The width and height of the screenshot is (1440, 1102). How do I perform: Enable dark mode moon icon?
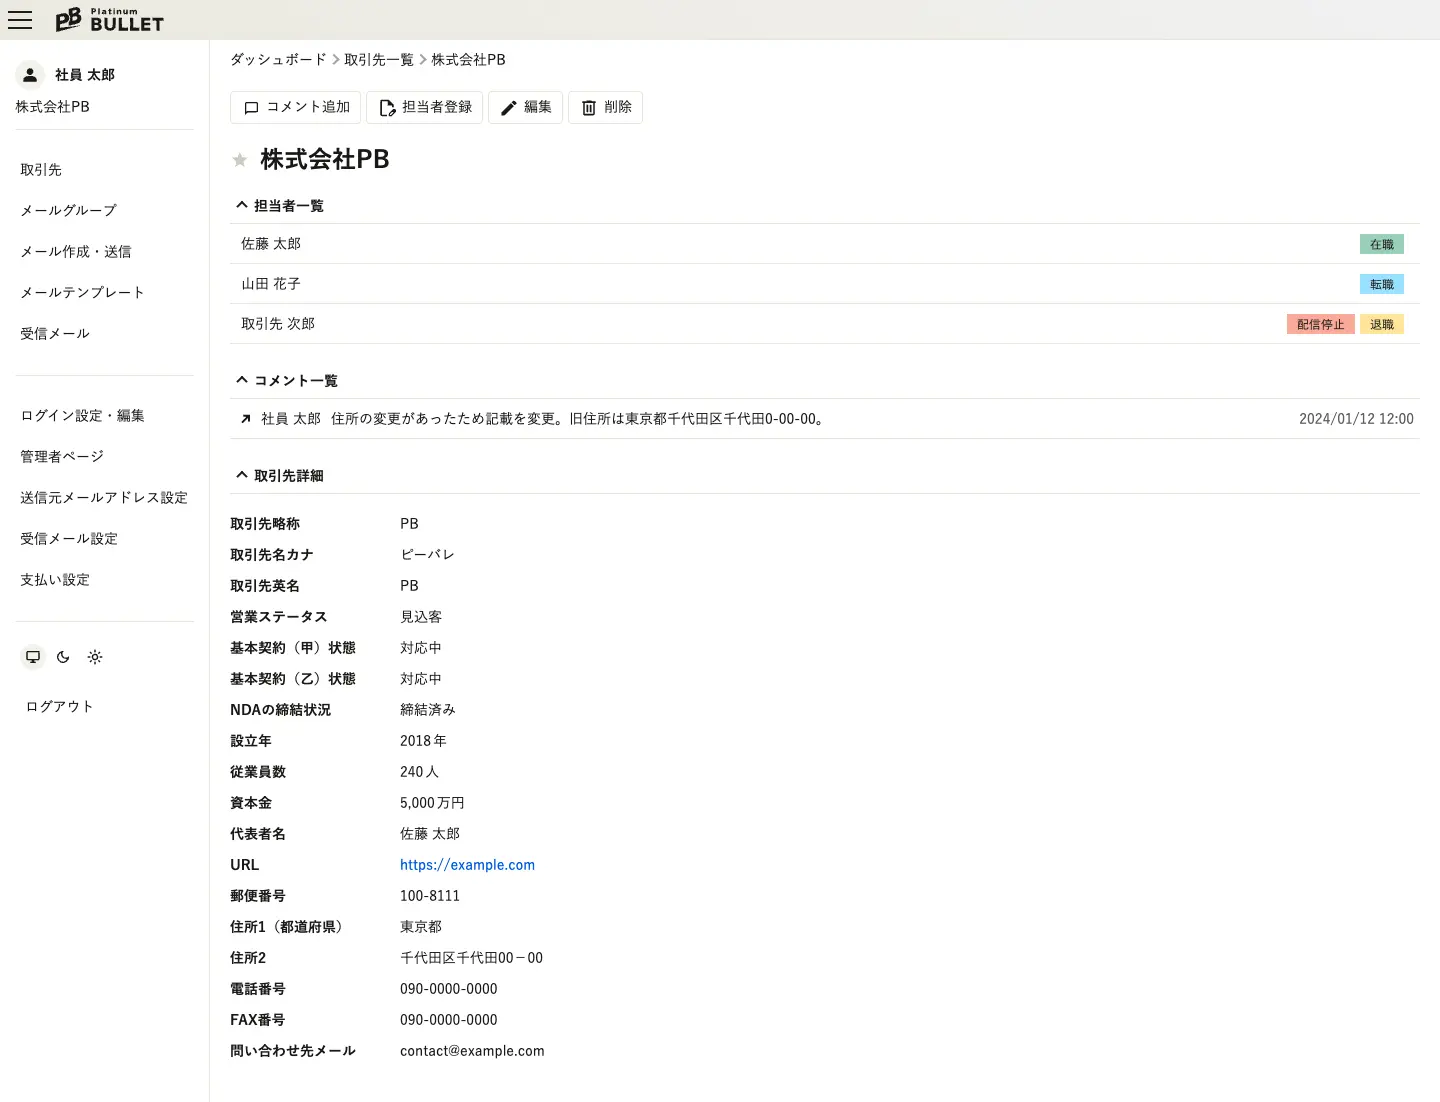pos(63,657)
